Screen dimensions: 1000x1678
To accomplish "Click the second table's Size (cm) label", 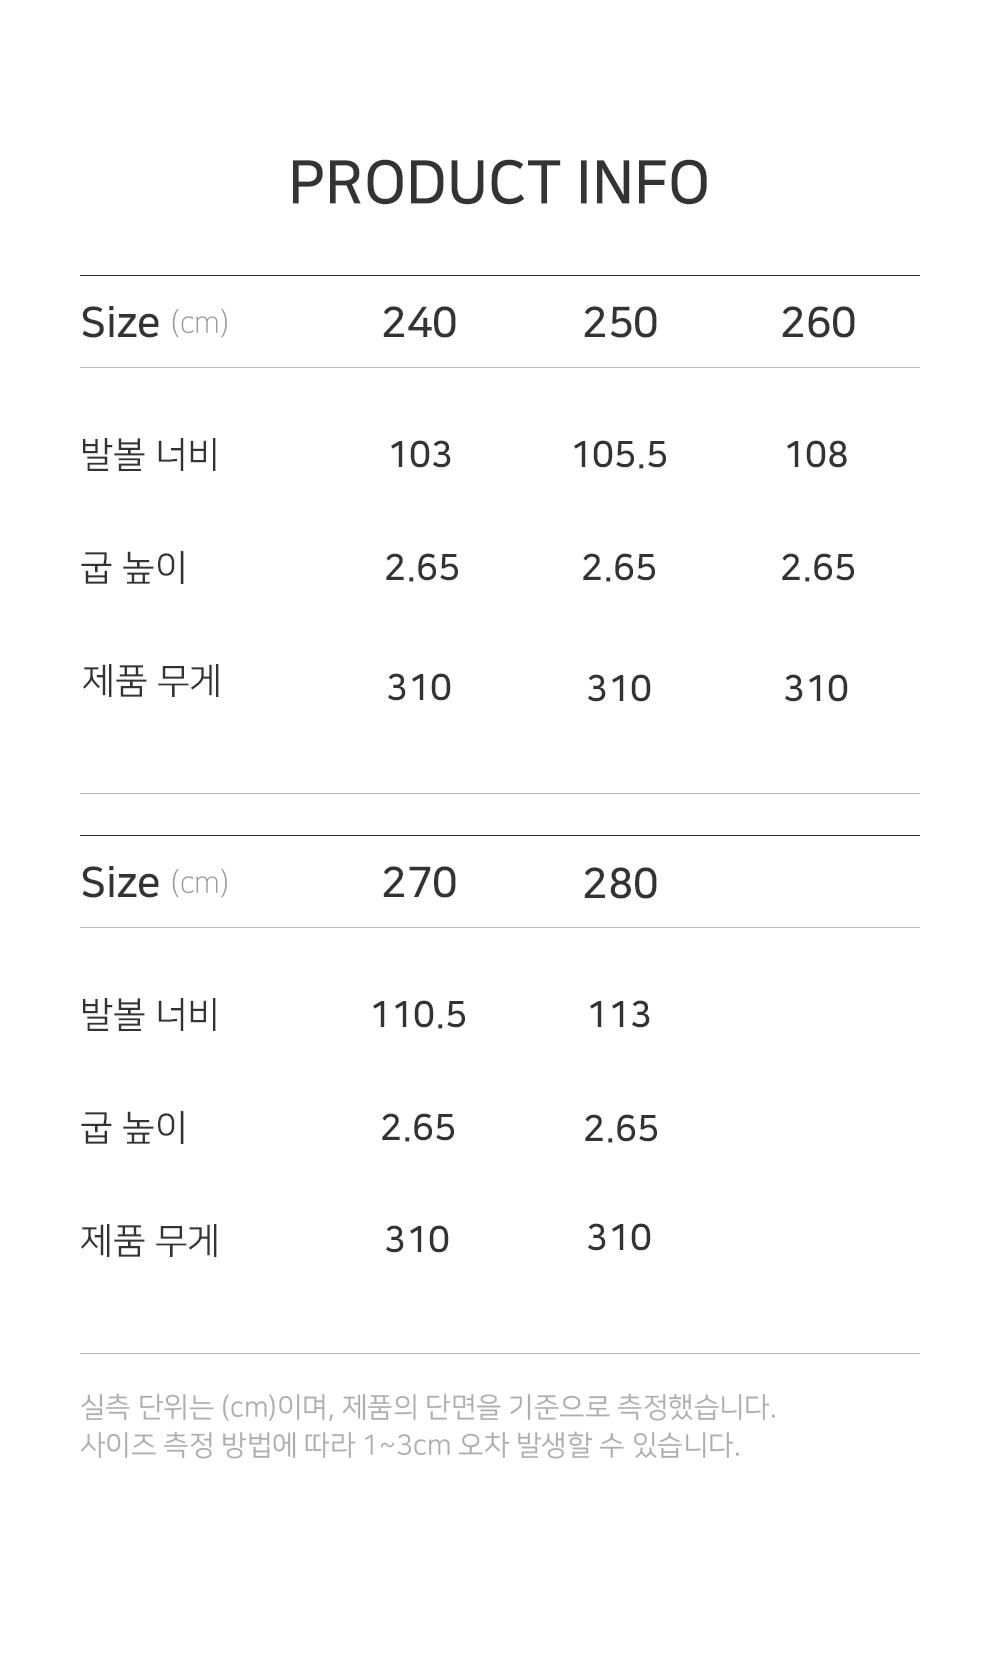I will (154, 883).
